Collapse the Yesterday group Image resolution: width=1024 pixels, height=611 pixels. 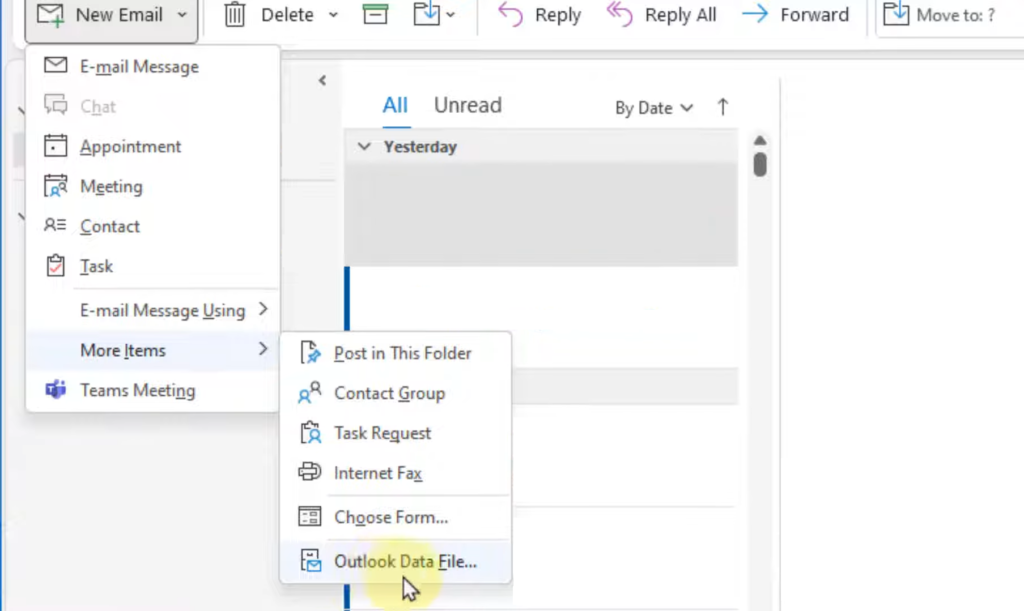pos(364,146)
